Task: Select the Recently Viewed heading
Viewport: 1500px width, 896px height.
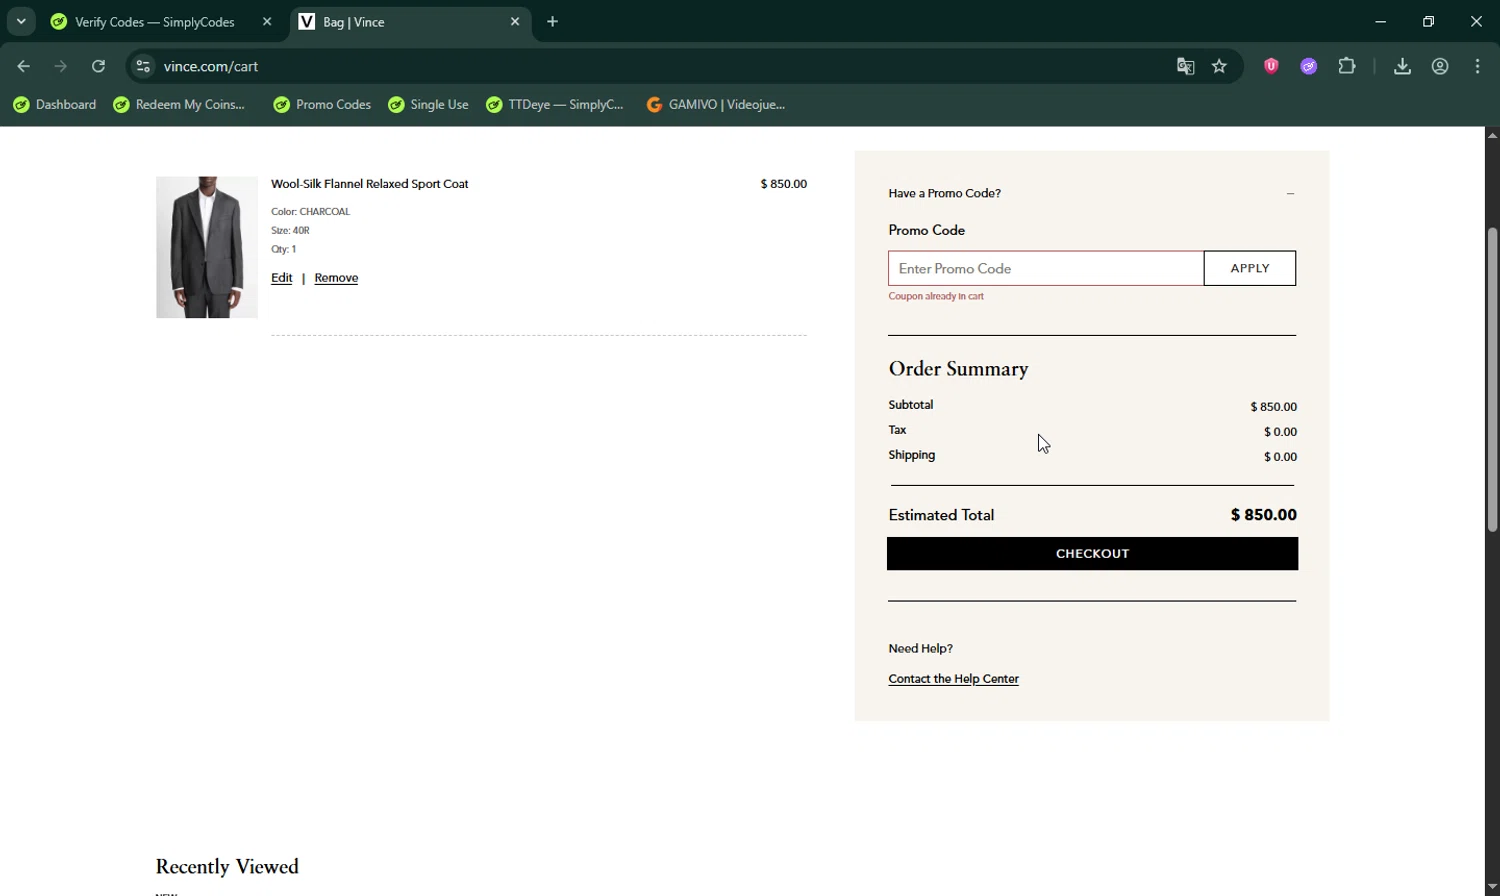Action: point(227,867)
